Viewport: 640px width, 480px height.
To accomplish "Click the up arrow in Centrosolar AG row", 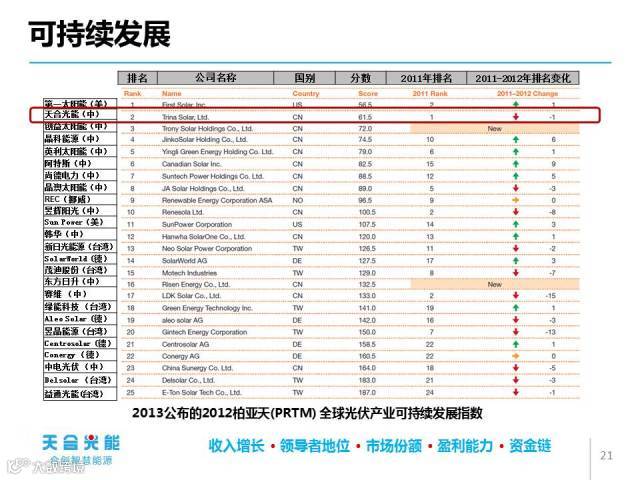I will click(x=516, y=344).
